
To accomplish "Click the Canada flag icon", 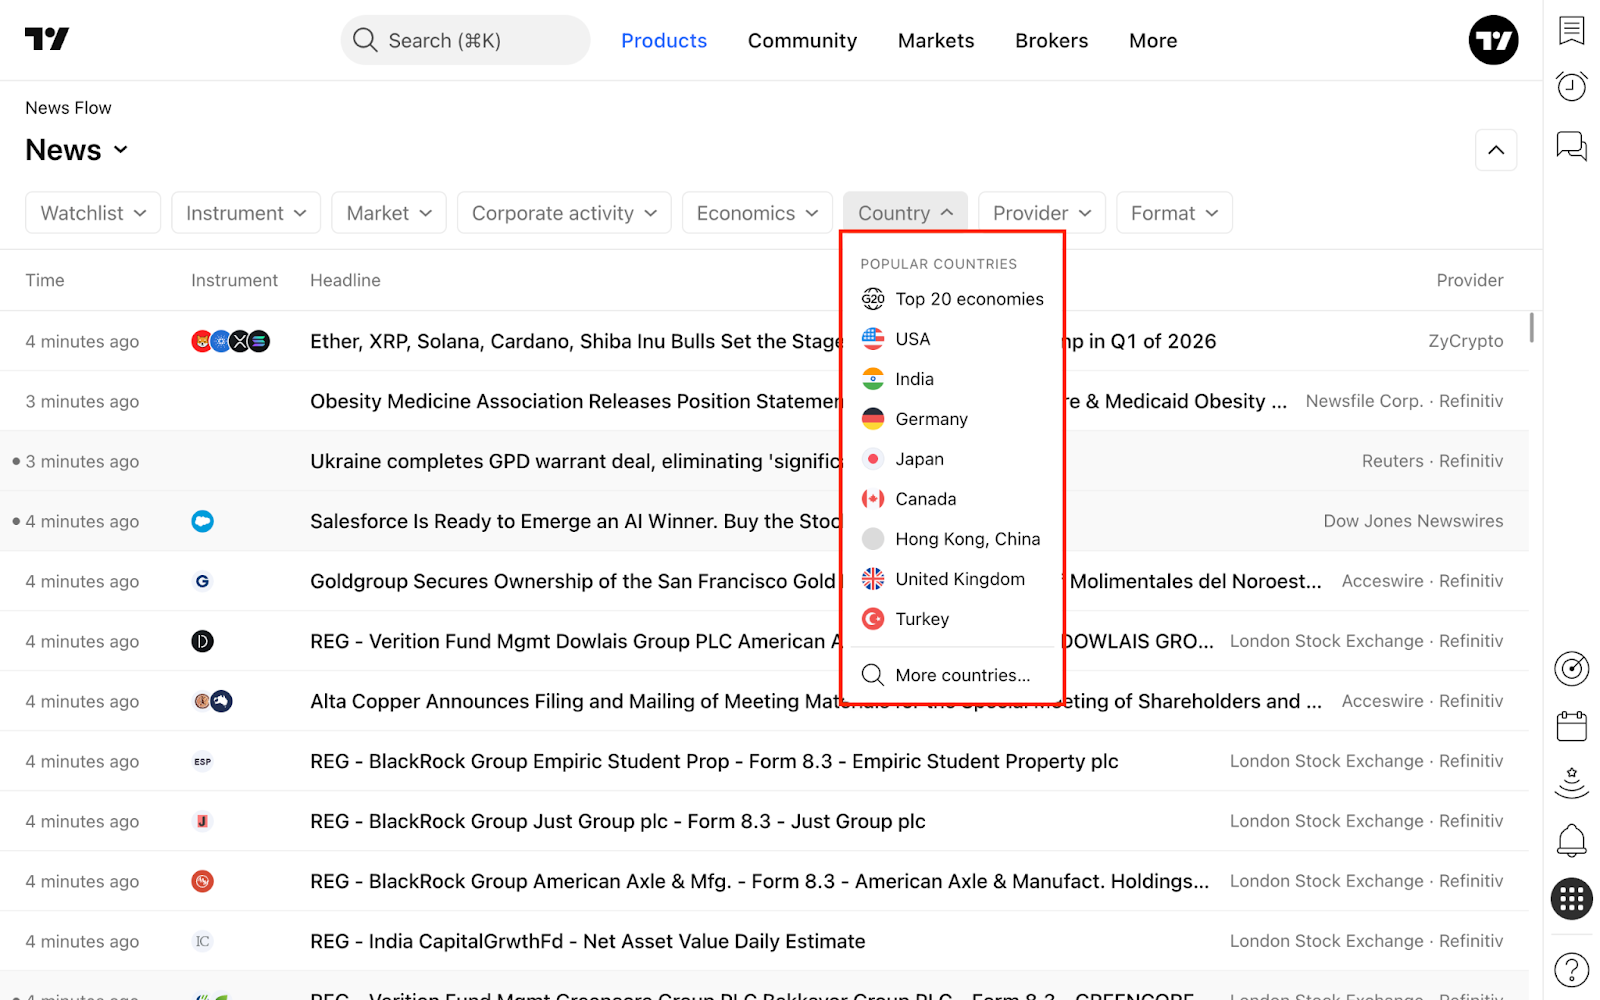I will [873, 499].
